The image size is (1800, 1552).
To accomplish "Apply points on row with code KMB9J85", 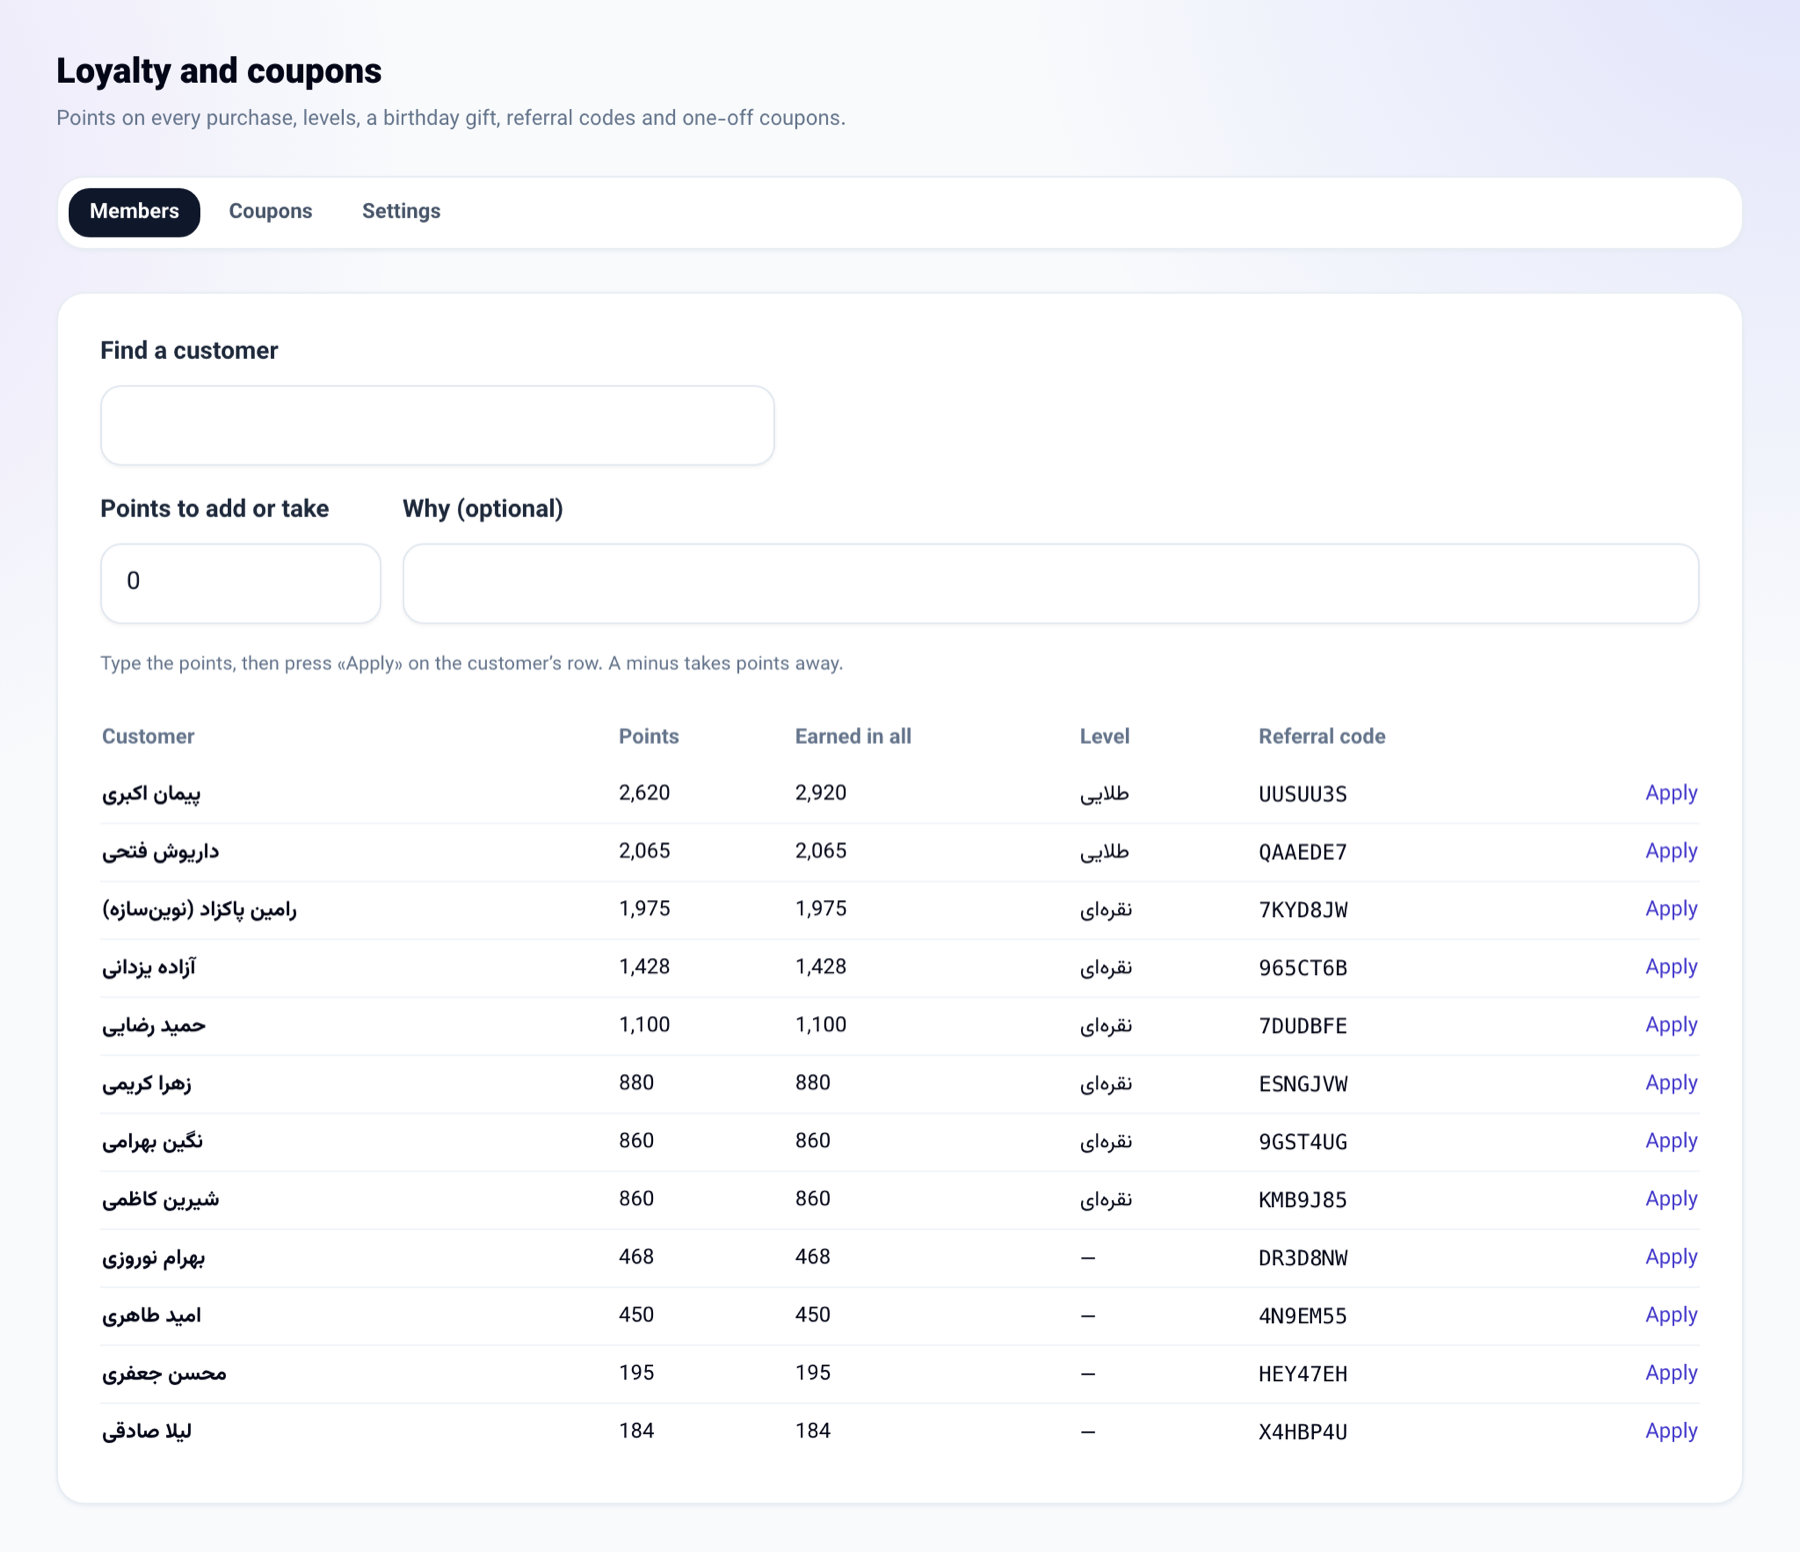I will pos(1671,1199).
